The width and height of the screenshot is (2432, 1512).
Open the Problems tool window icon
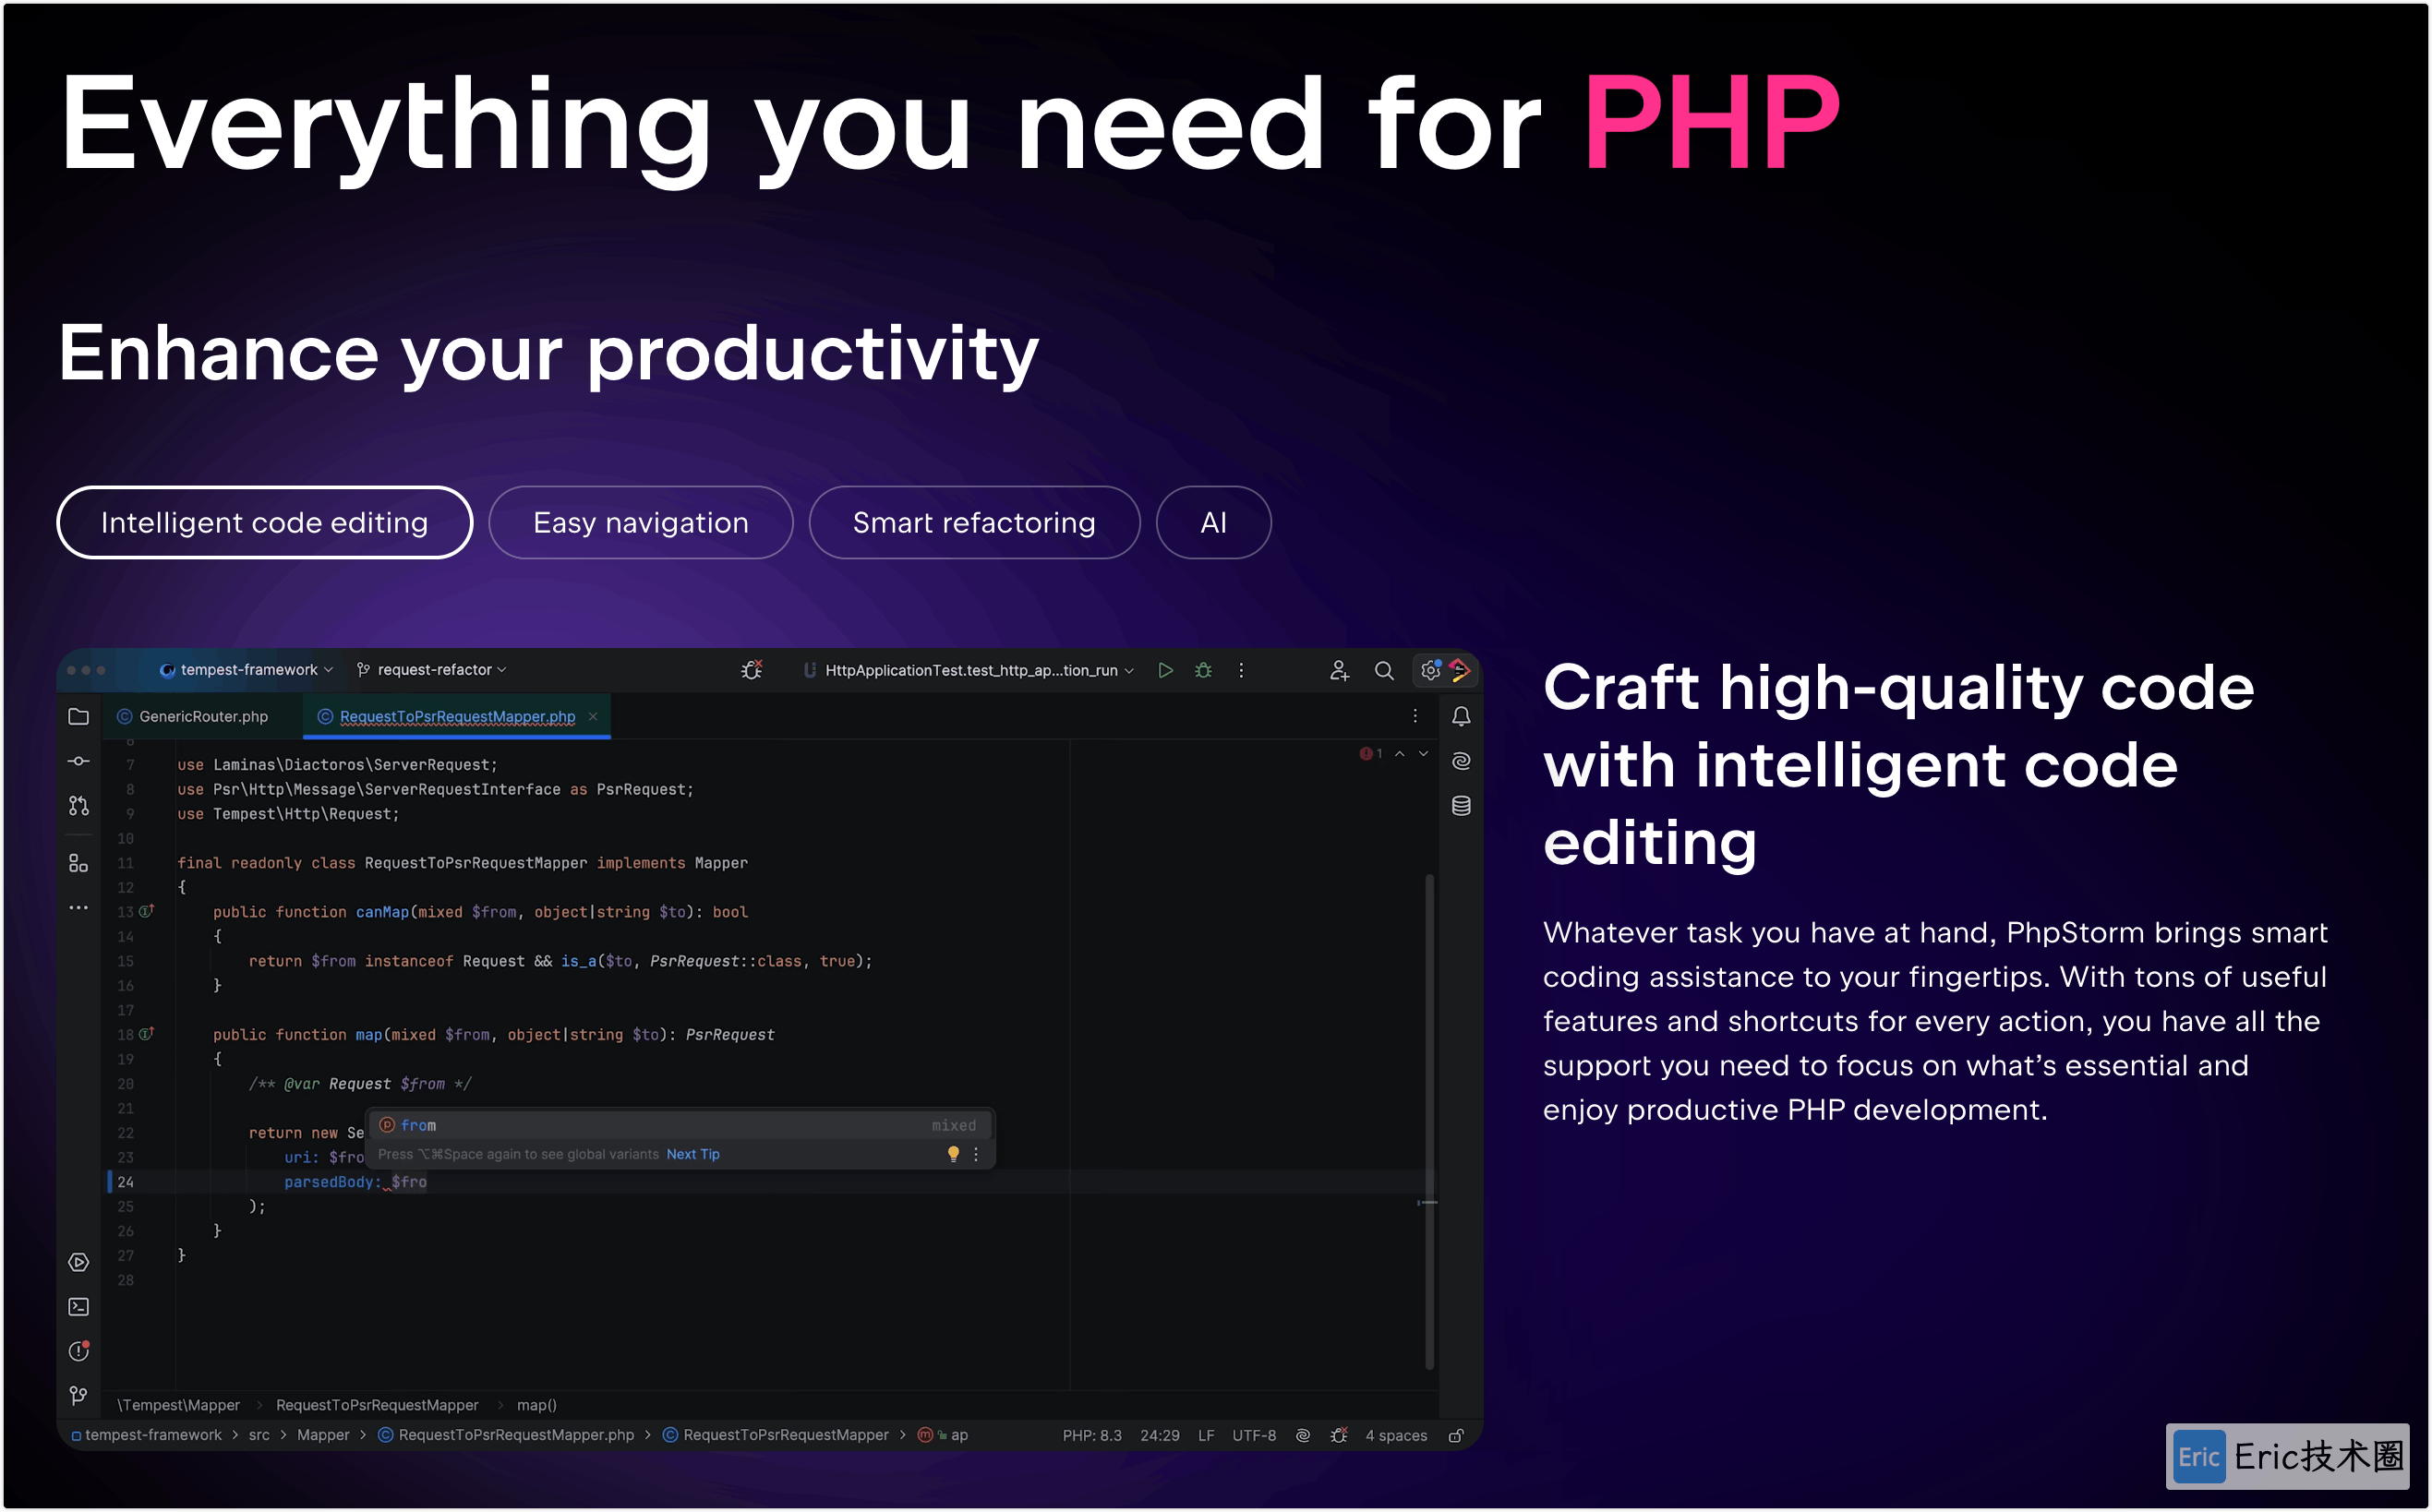click(78, 1352)
